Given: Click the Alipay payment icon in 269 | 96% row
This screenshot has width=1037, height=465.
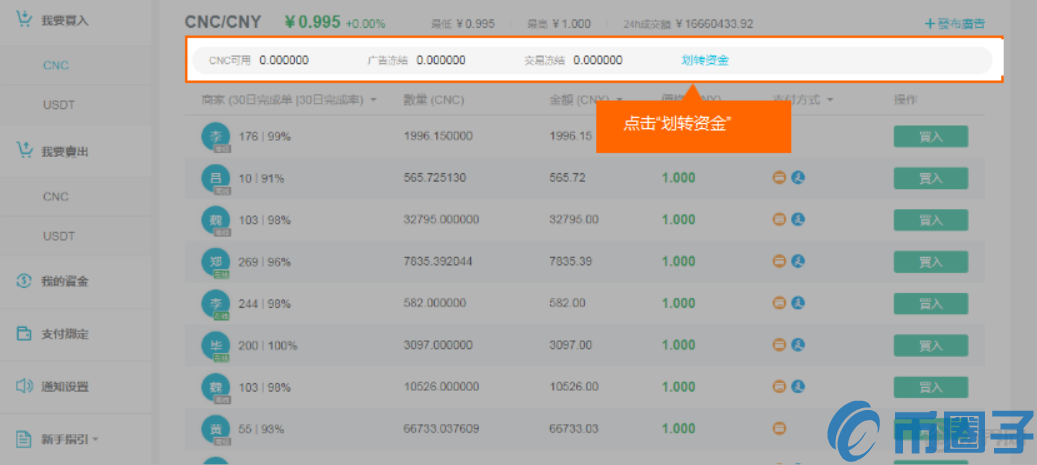Looking at the screenshot, I should (798, 262).
